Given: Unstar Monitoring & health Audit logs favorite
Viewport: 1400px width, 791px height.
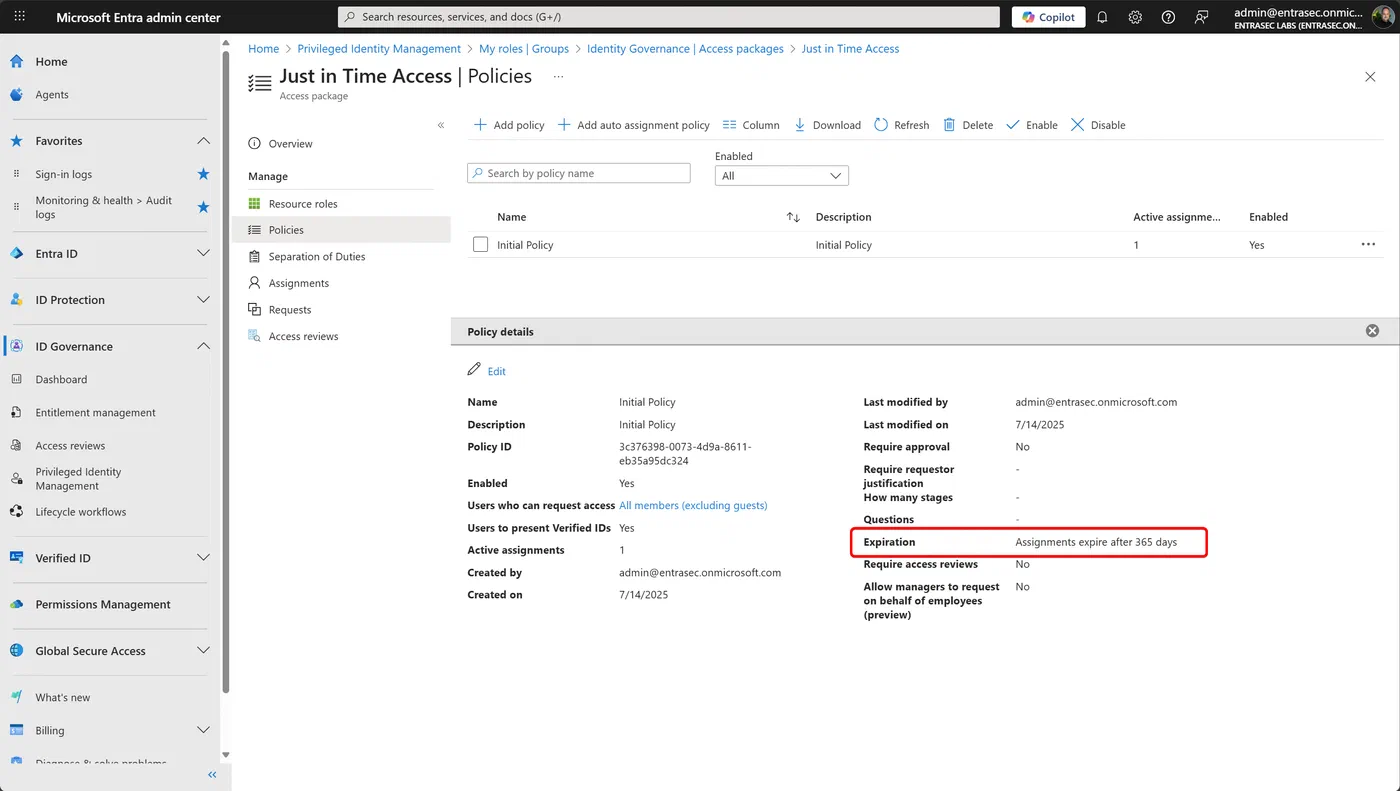Looking at the screenshot, I should (x=203, y=207).
